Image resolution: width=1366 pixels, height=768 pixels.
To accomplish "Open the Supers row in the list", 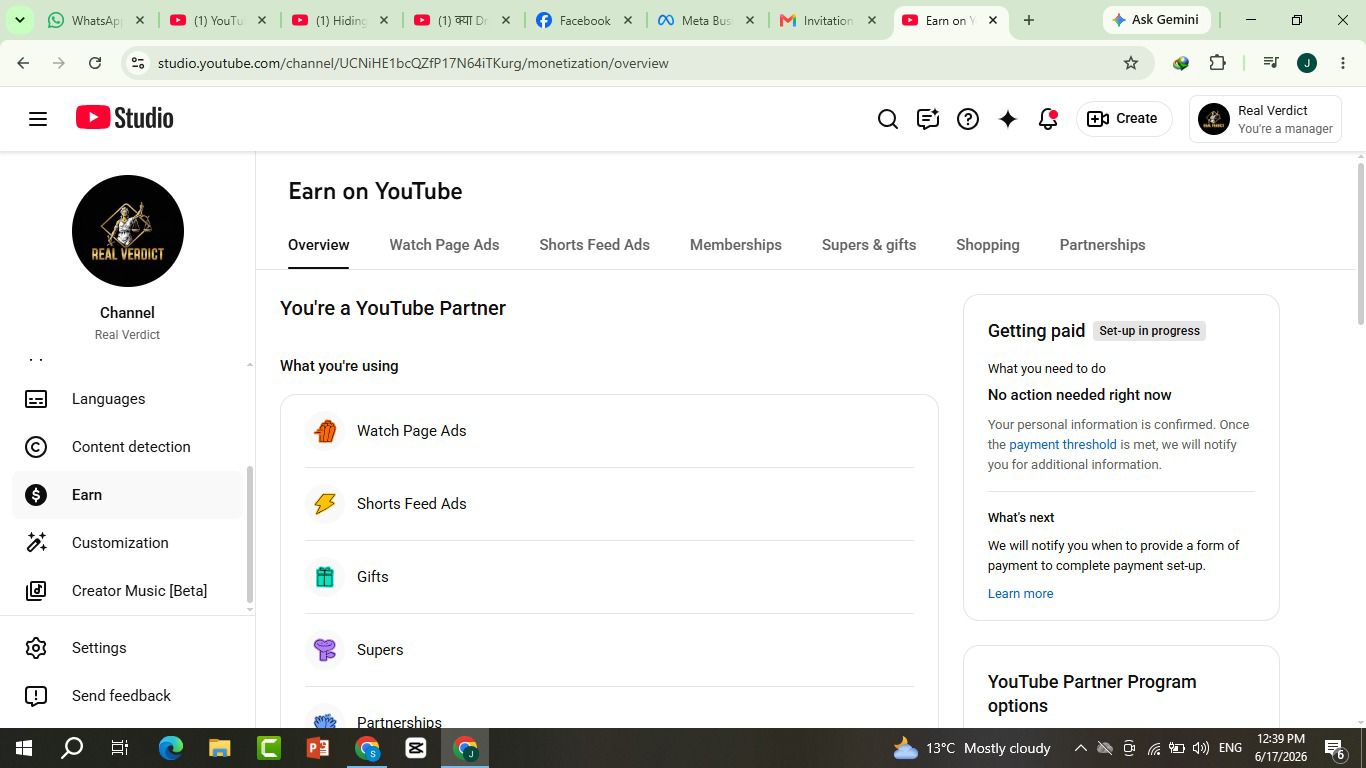I will (x=609, y=650).
